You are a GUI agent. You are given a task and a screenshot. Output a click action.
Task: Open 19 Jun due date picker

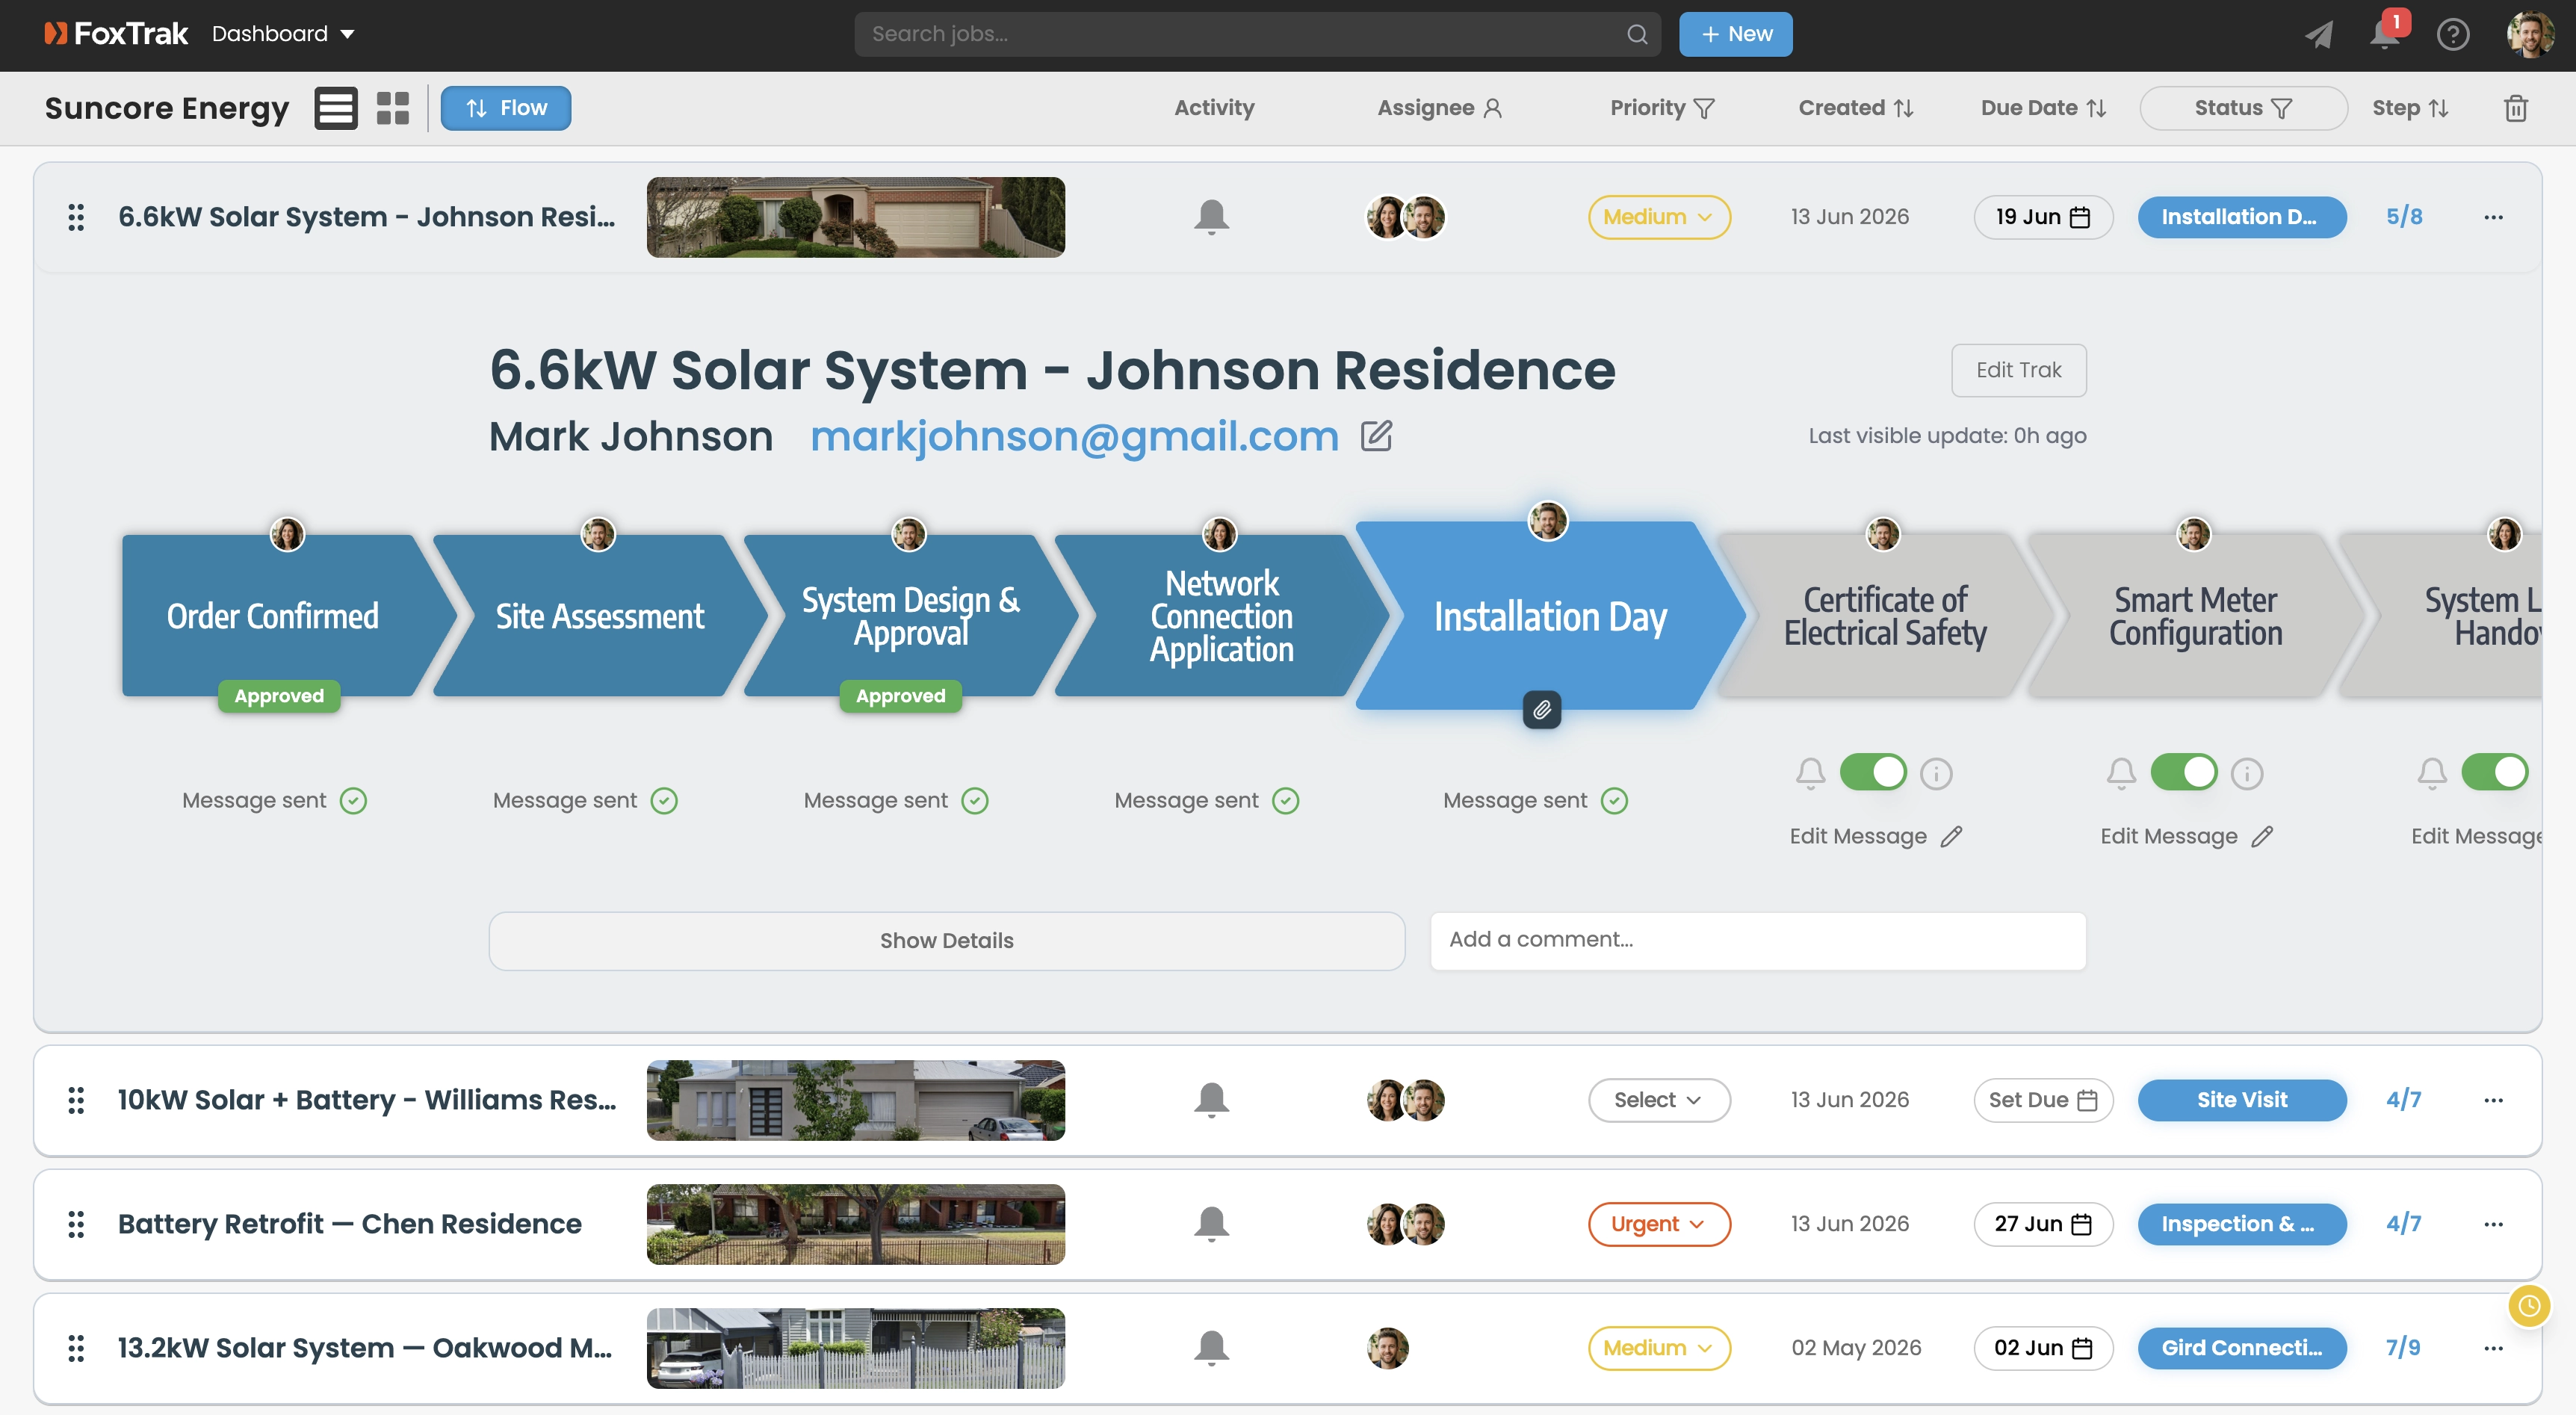[2043, 217]
